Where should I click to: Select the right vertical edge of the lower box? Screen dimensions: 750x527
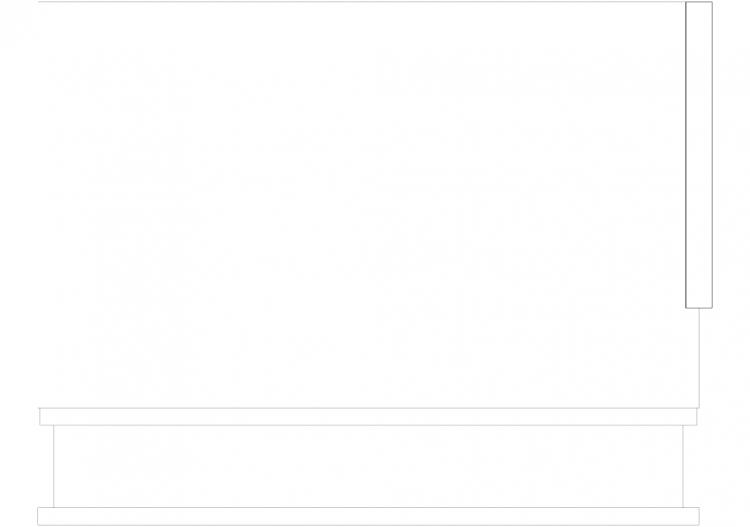coord(683,466)
